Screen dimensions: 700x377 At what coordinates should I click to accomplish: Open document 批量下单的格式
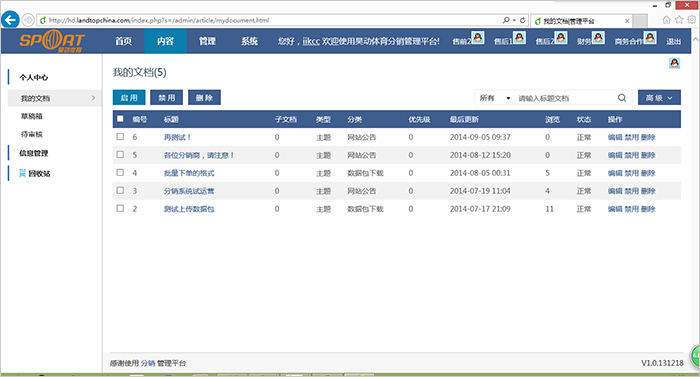(189, 173)
